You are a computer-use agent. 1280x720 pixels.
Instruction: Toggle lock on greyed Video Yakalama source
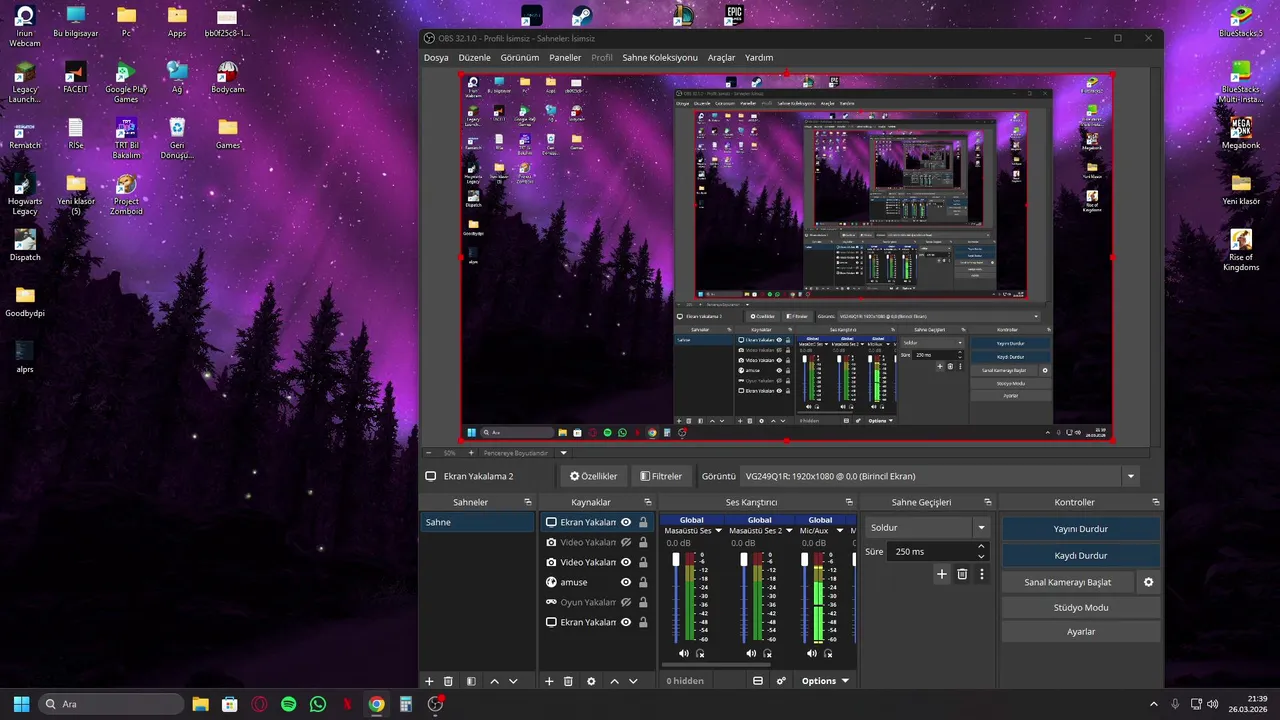point(643,542)
